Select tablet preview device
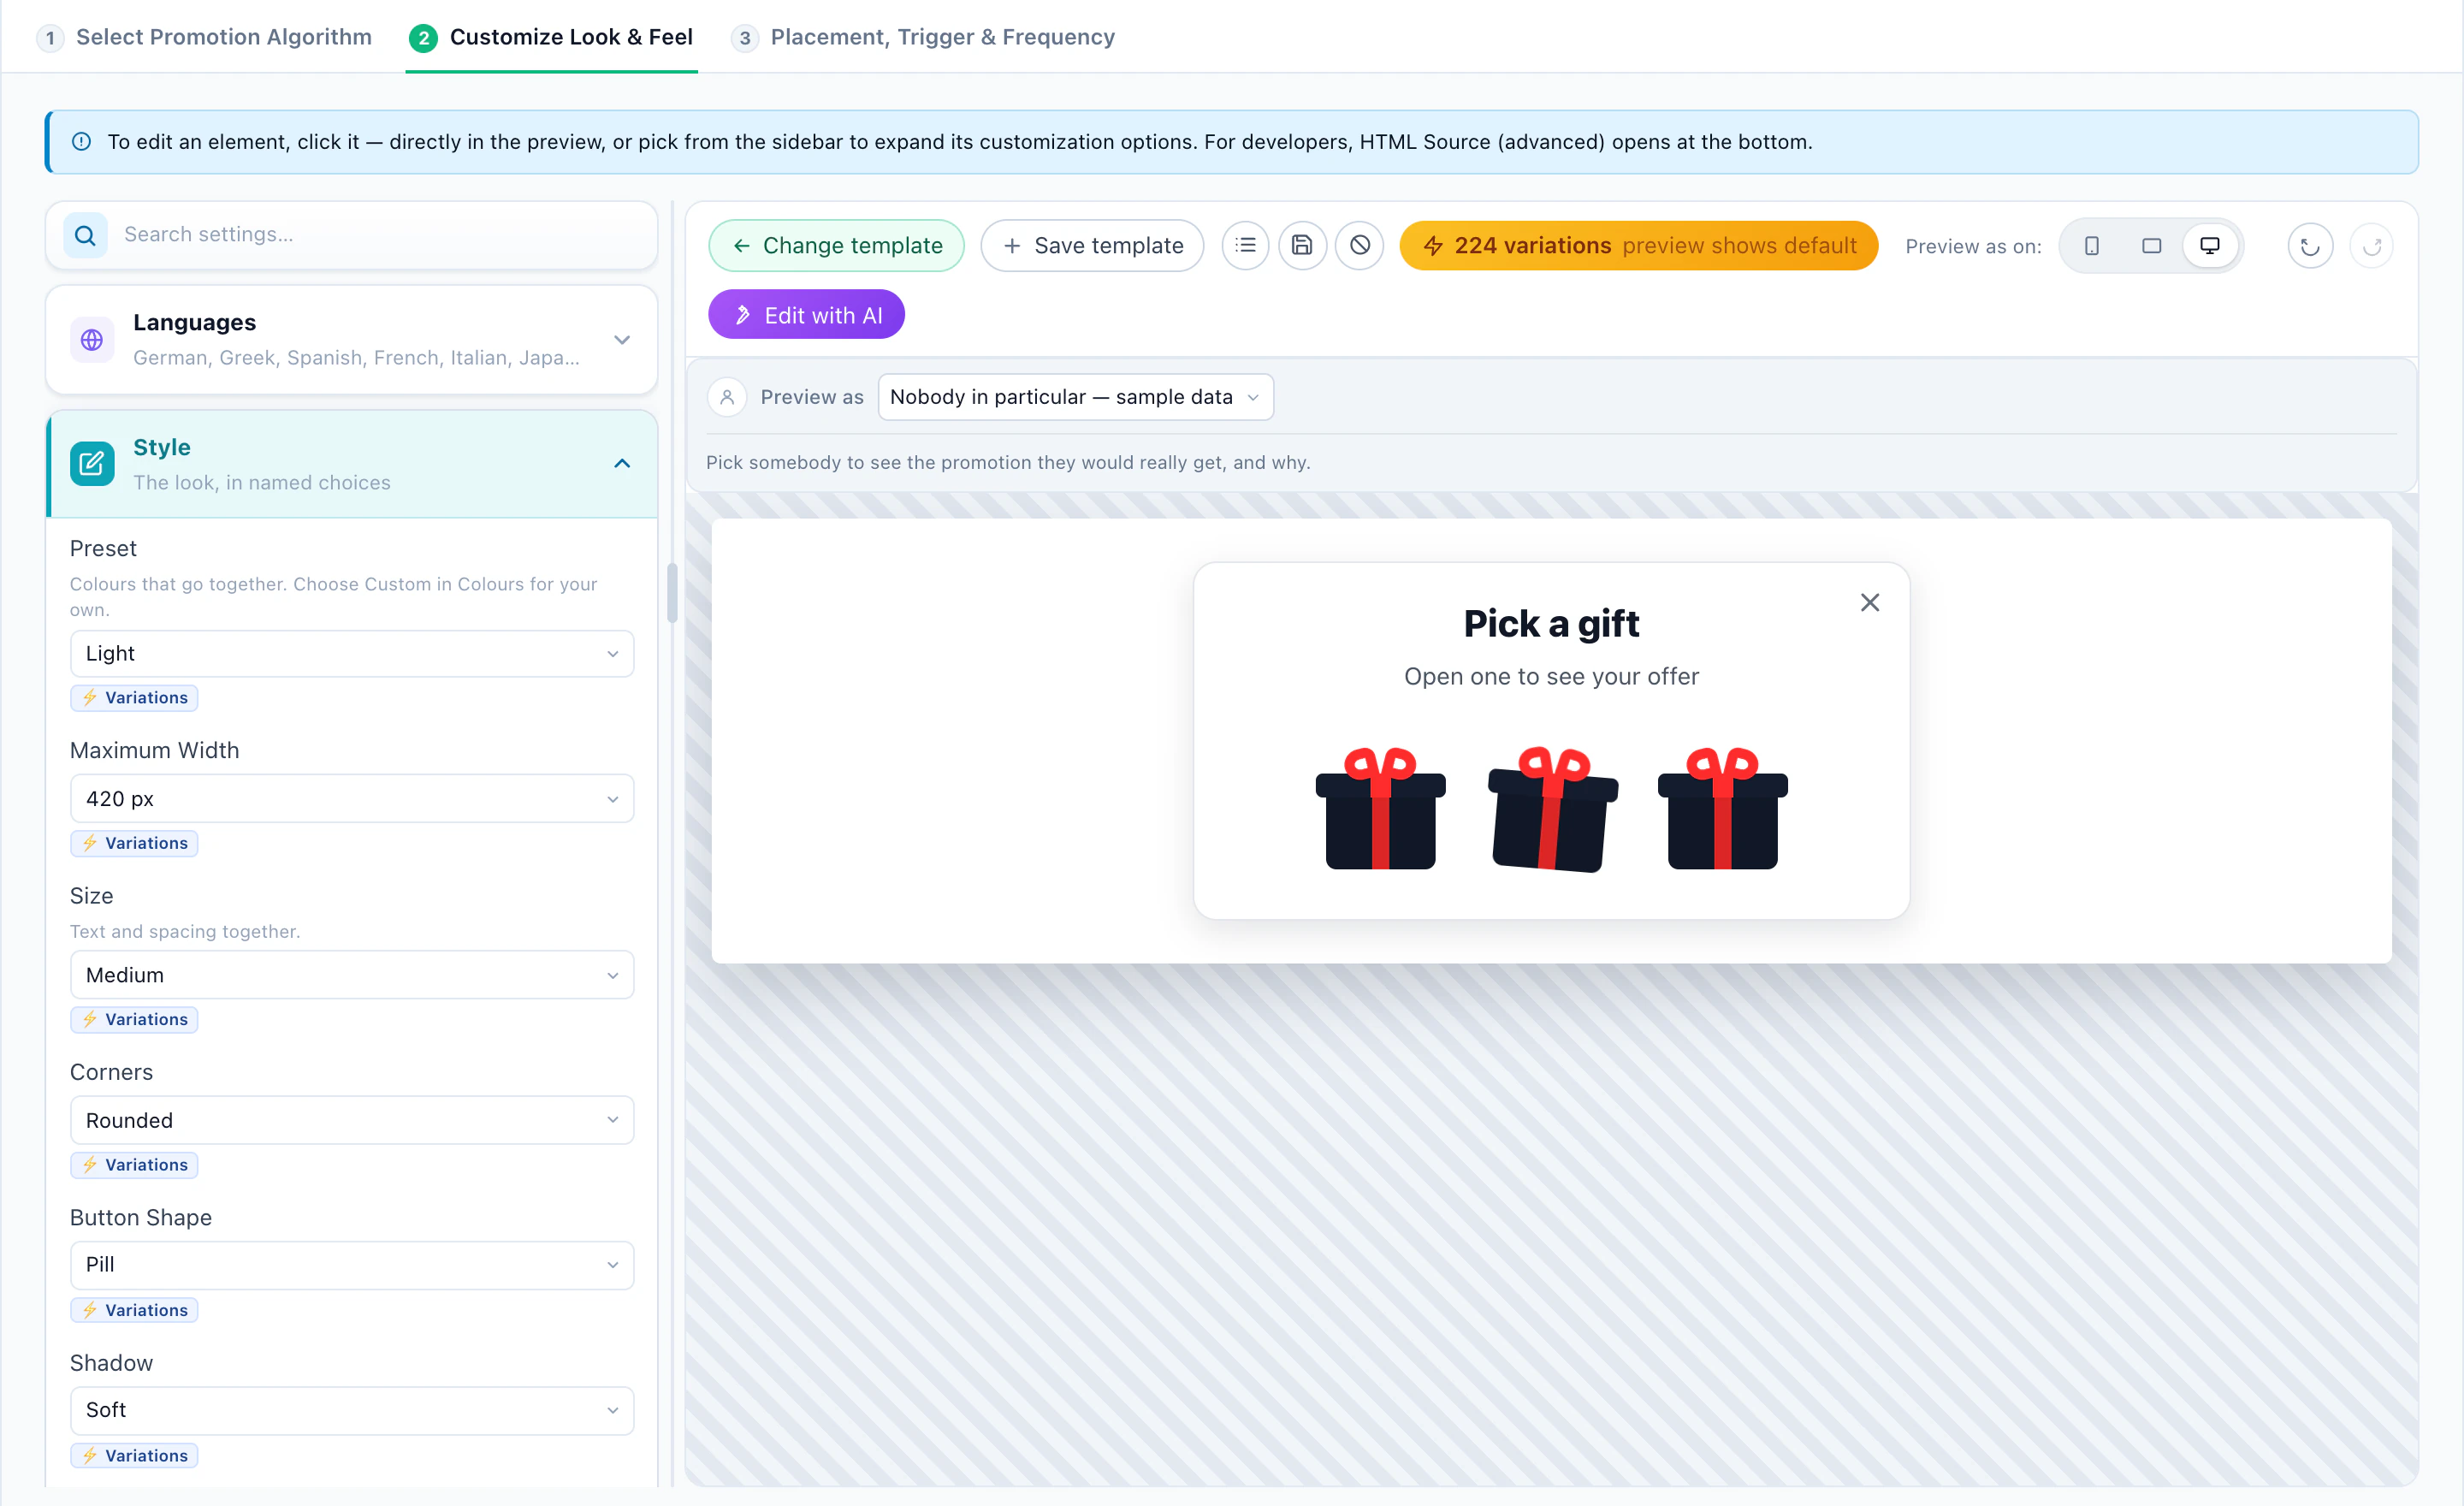2464x1506 pixels. click(2151, 246)
